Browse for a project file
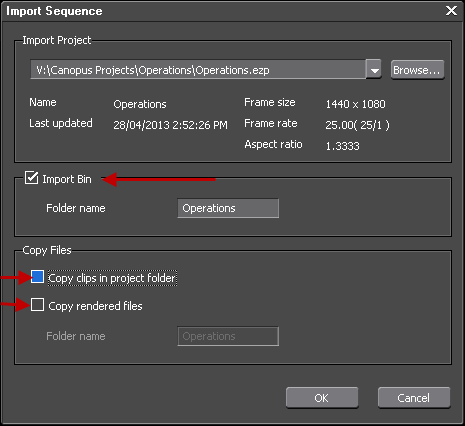The width and height of the screenshot is (465, 426). pos(417,70)
